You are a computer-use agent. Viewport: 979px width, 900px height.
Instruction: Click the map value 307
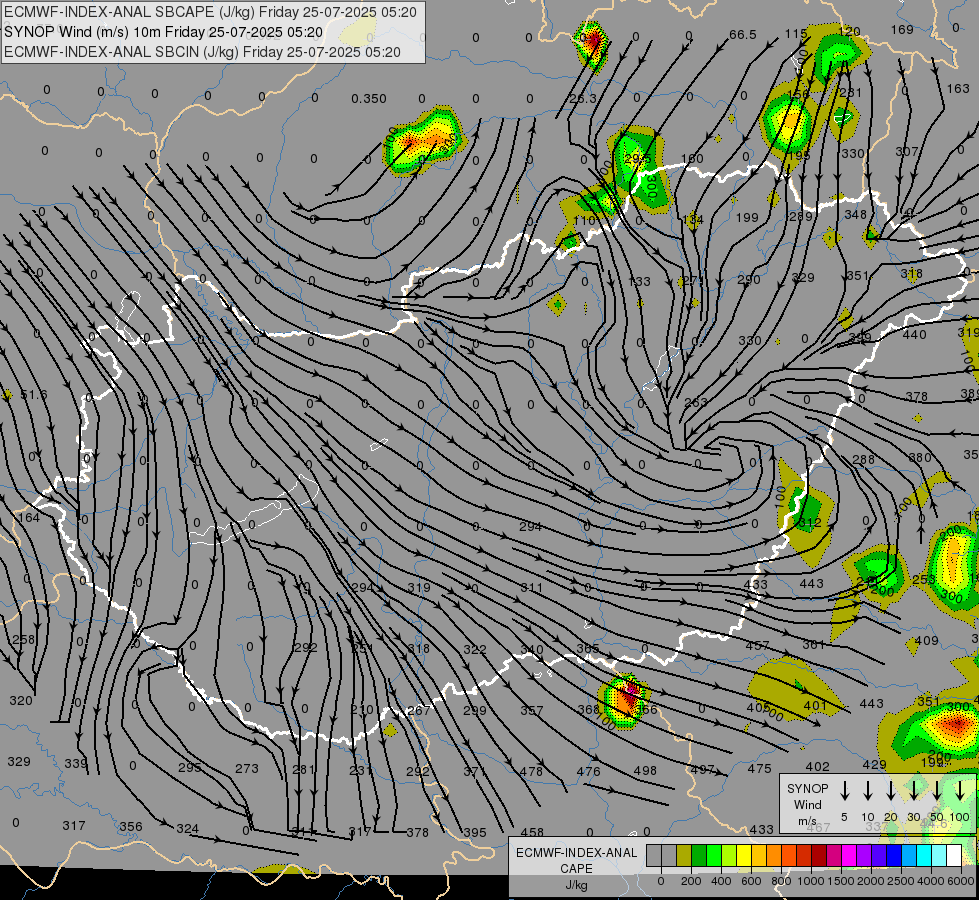[x=907, y=152]
